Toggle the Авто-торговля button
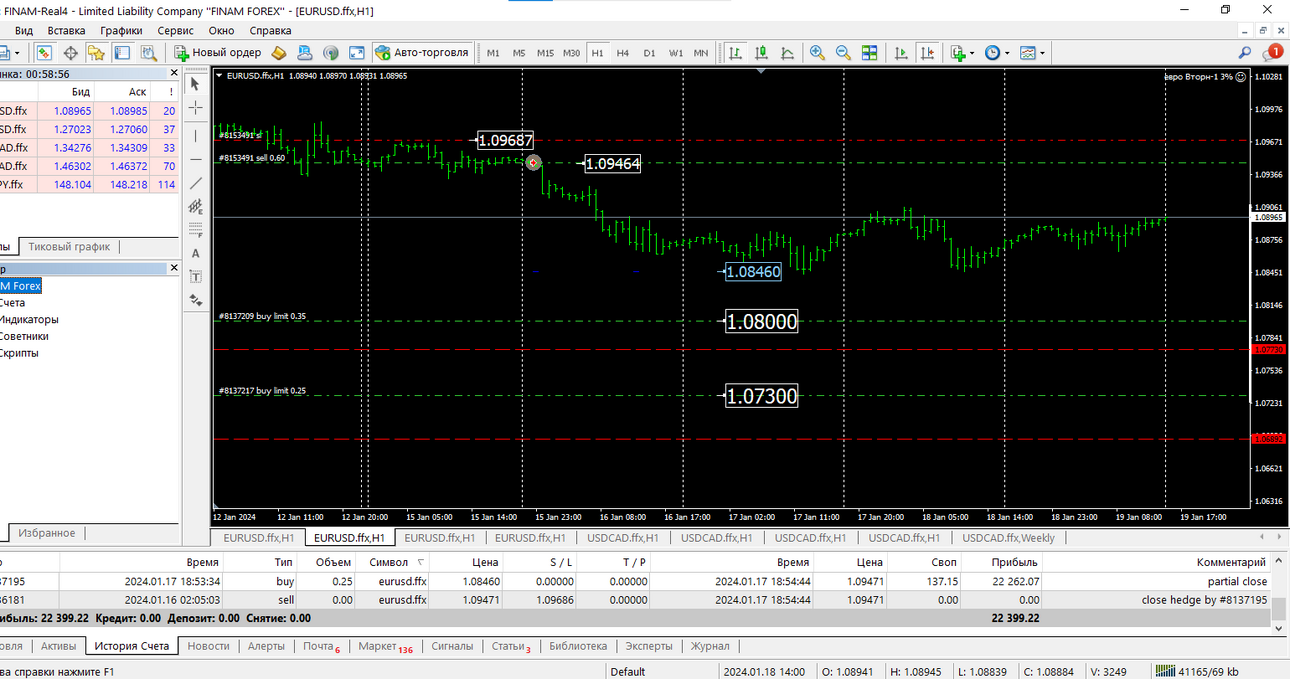Viewport: 1290px width, 679px height. [x=422, y=53]
